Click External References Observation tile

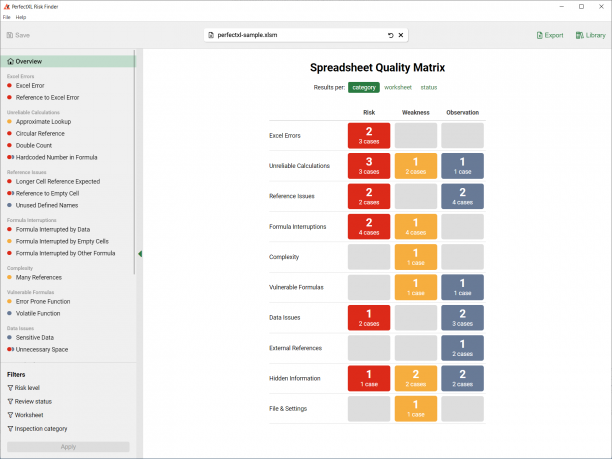point(463,348)
